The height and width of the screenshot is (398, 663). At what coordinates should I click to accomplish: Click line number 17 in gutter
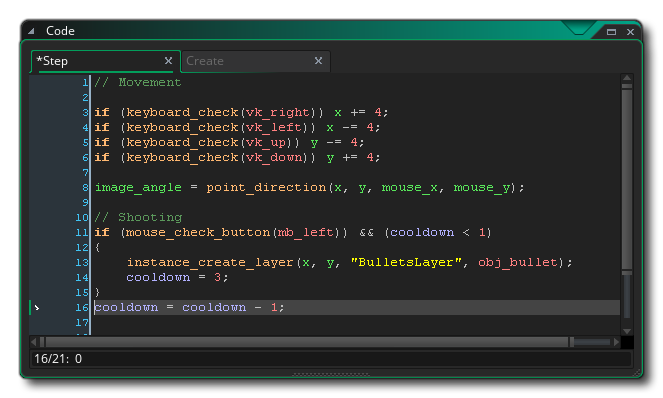click(82, 323)
